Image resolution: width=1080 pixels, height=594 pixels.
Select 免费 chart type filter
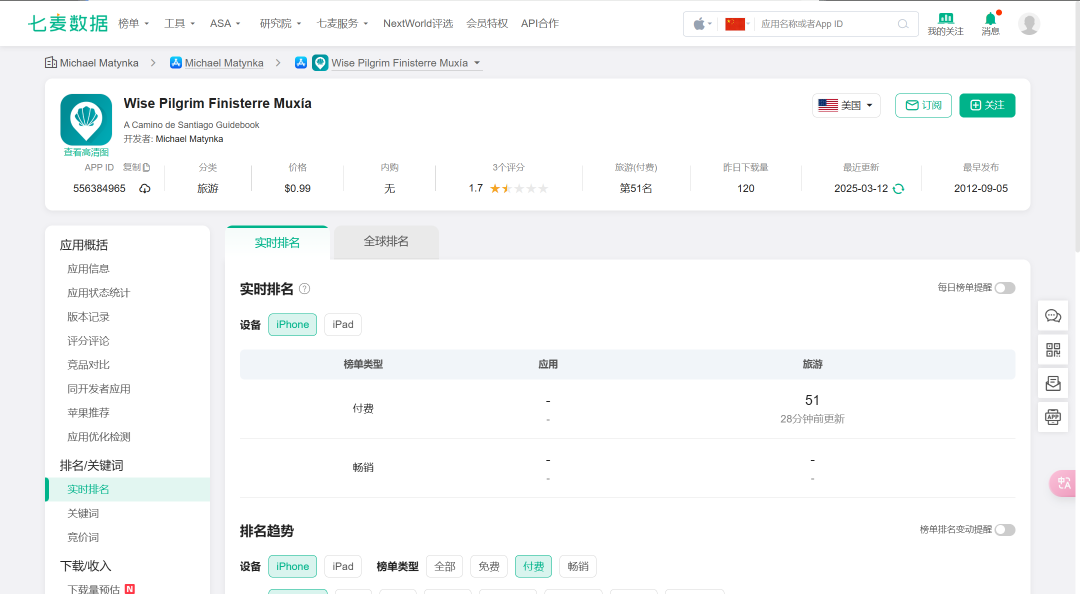[489, 566]
